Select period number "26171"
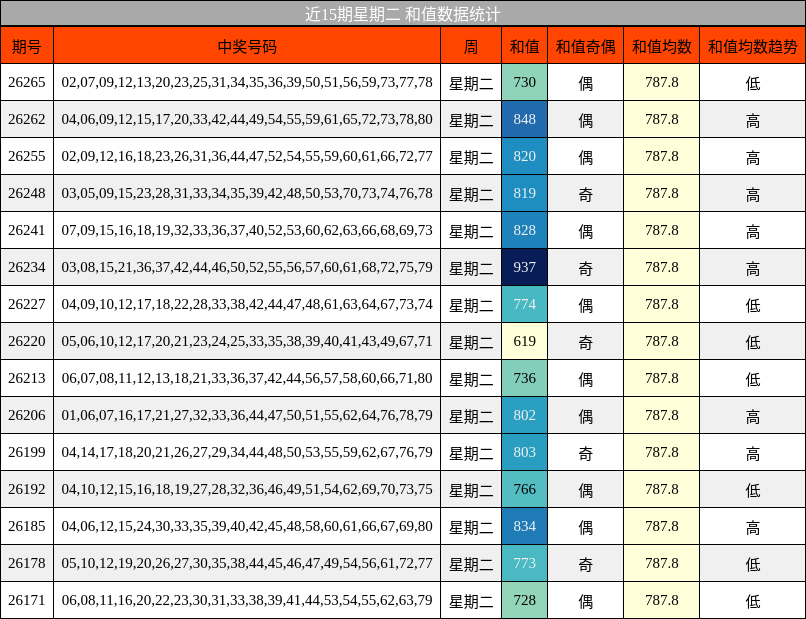The height and width of the screenshot is (619, 806). (x=27, y=600)
